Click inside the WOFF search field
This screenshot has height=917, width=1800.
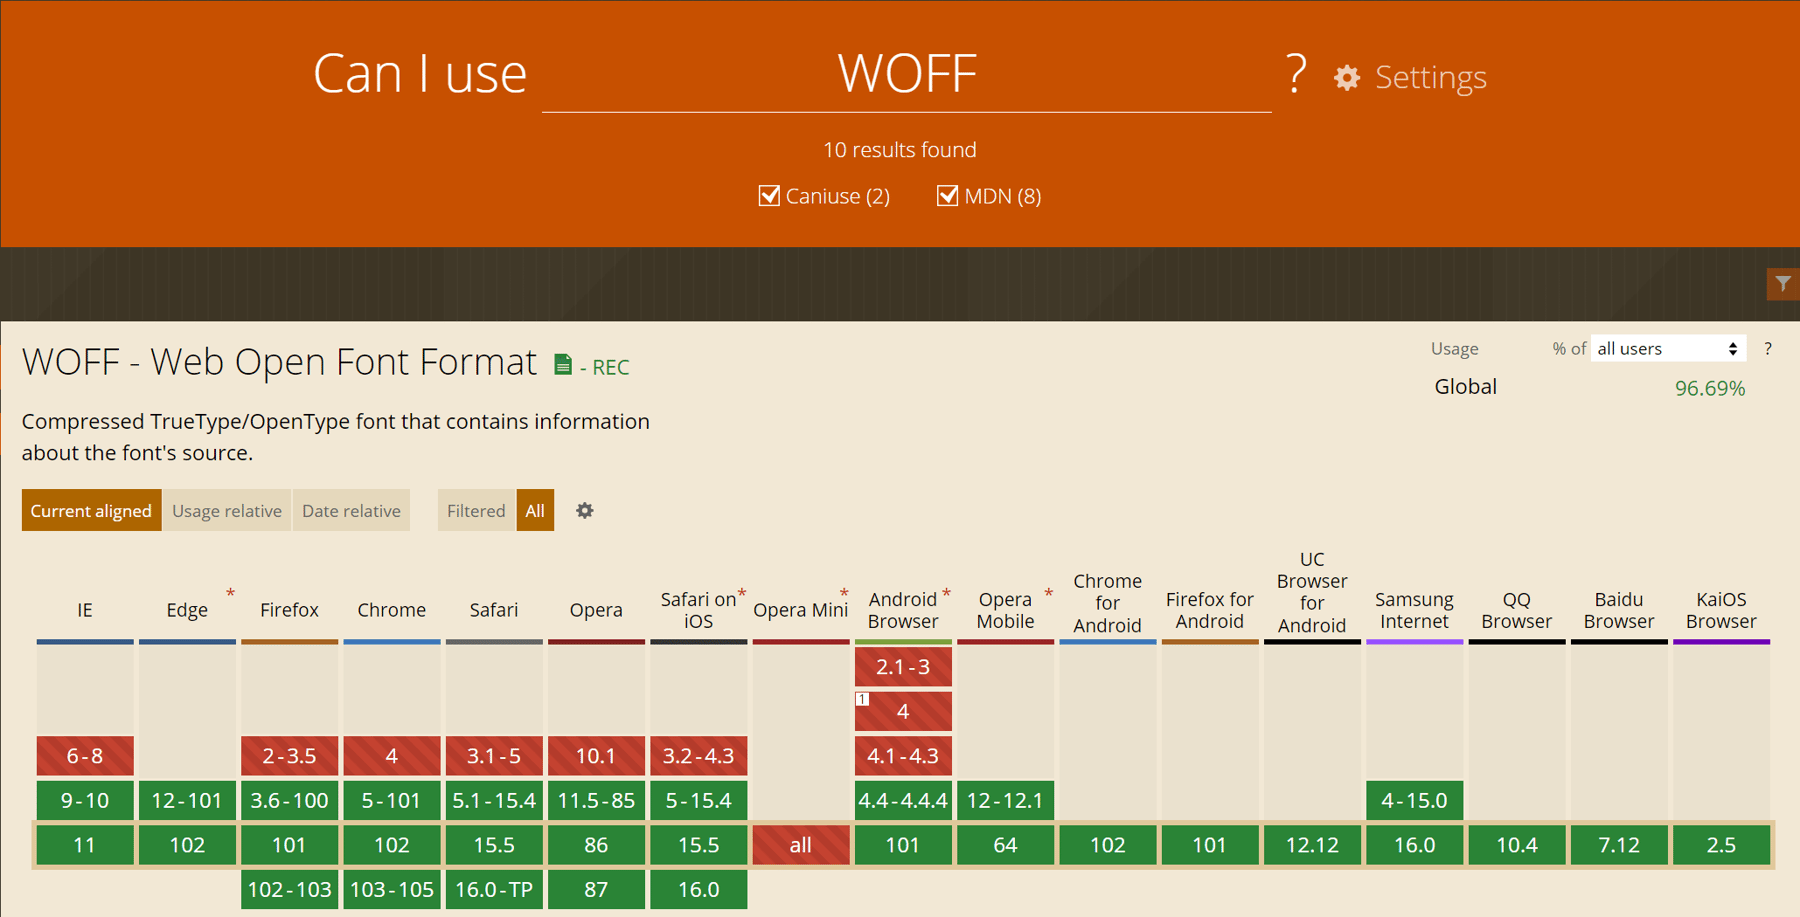click(905, 75)
